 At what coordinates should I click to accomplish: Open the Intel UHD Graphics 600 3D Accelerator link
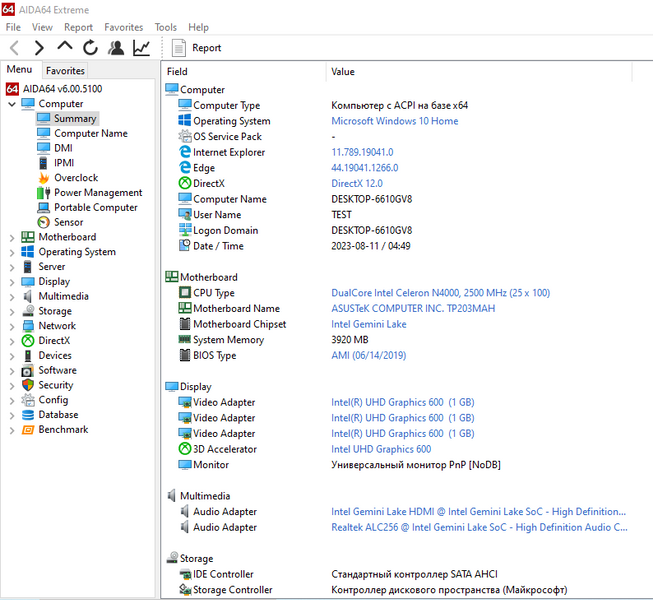[x=381, y=449]
